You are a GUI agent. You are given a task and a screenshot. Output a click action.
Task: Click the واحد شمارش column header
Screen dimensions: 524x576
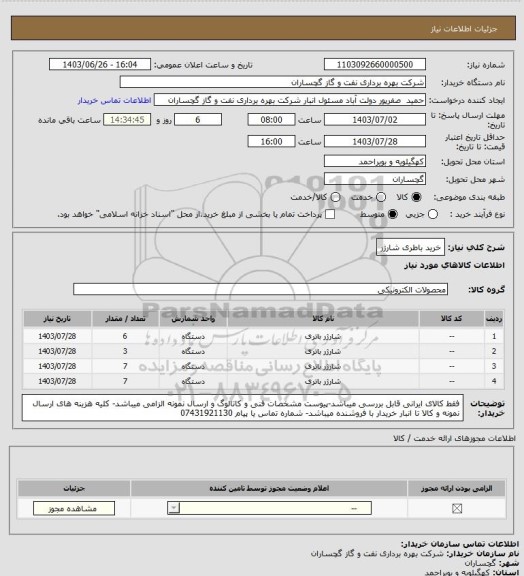[x=193, y=319]
